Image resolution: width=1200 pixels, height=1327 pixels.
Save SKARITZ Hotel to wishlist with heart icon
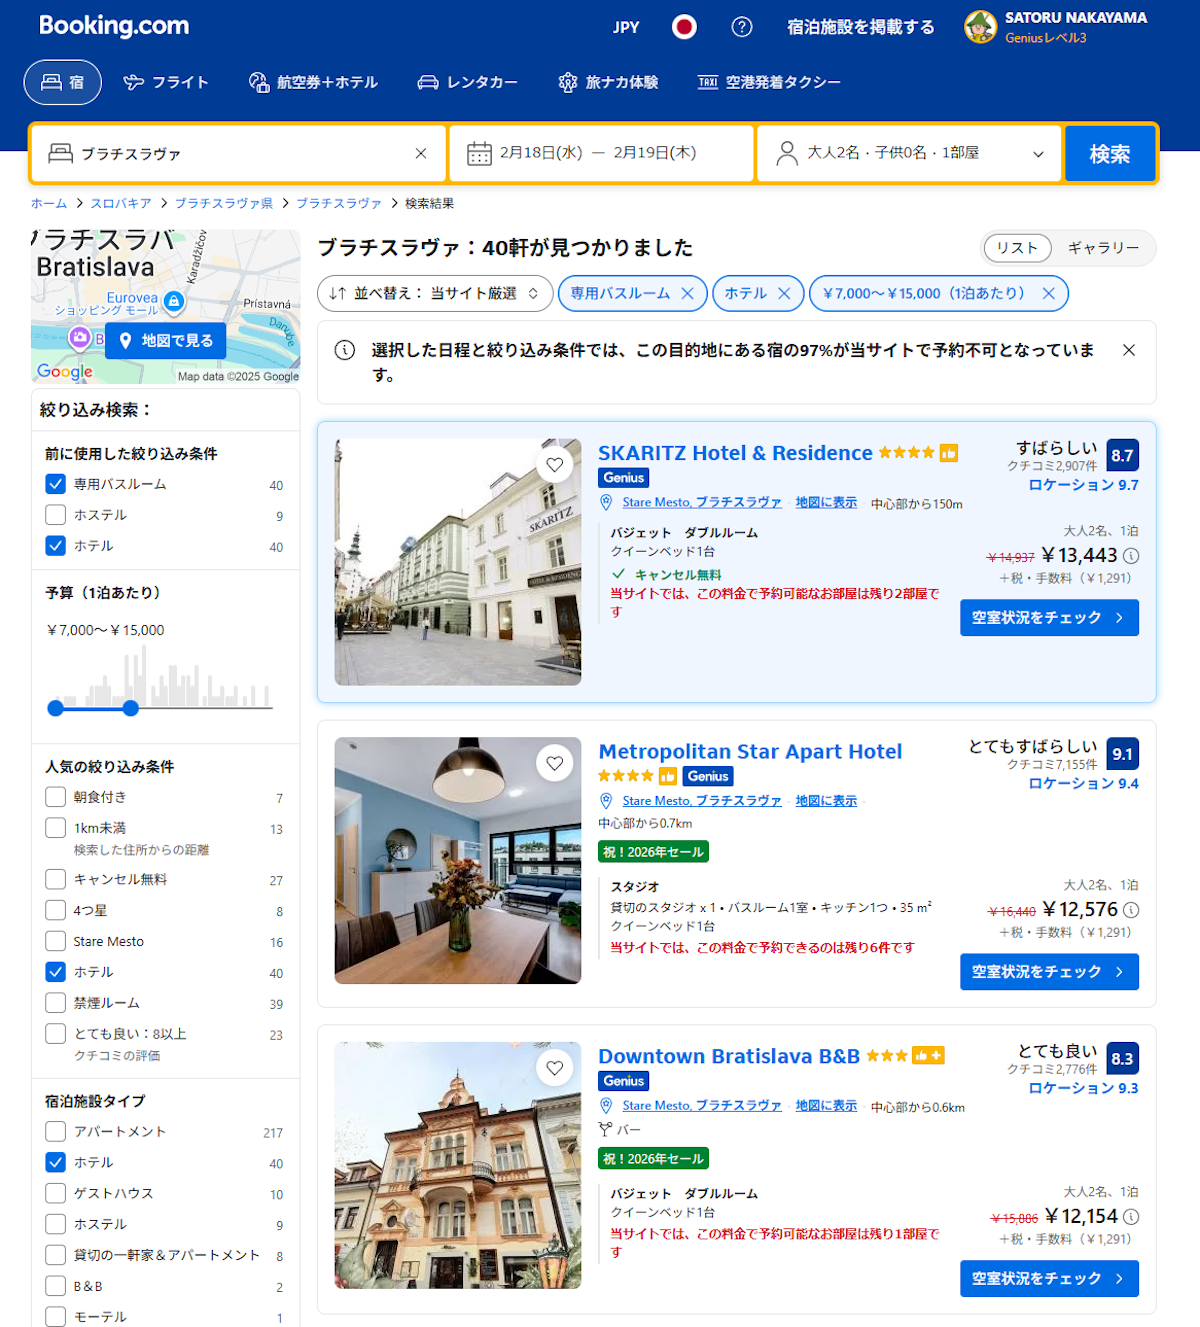click(x=555, y=464)
